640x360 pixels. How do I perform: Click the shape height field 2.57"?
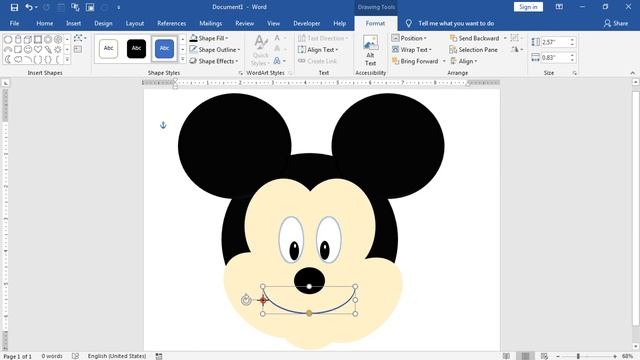tap(555, 42)
